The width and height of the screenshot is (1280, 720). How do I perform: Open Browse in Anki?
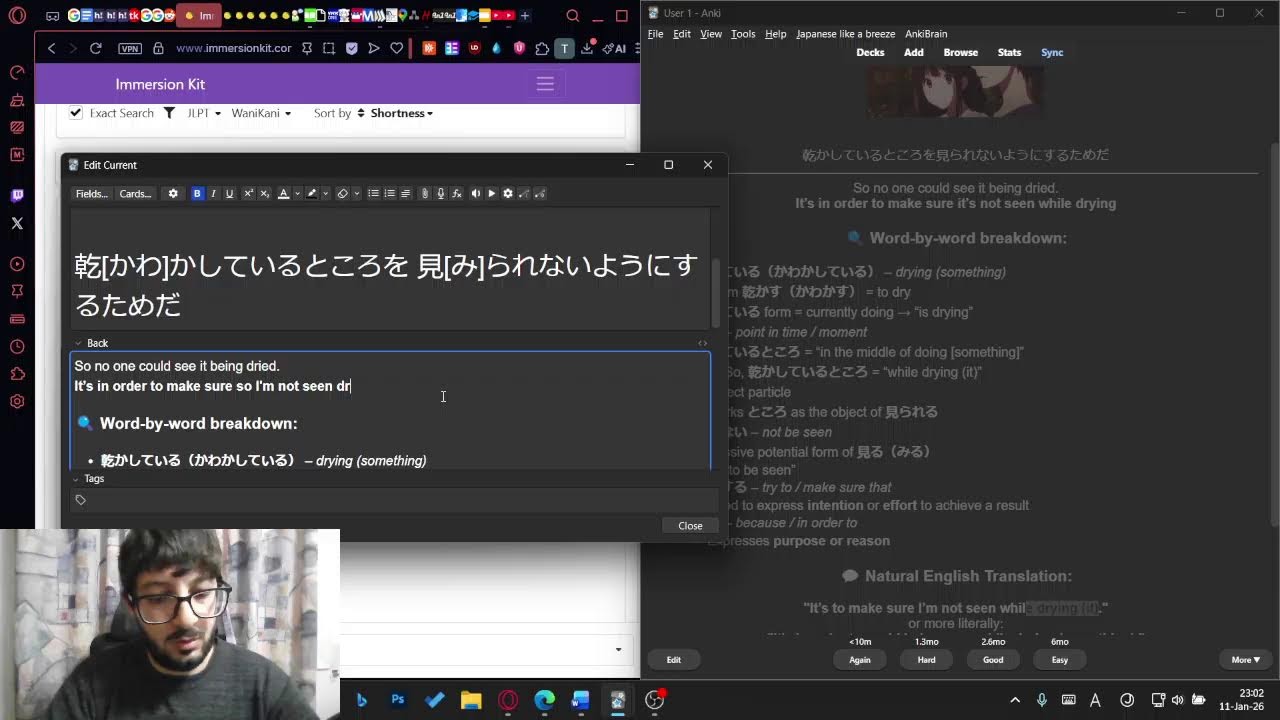960,52
